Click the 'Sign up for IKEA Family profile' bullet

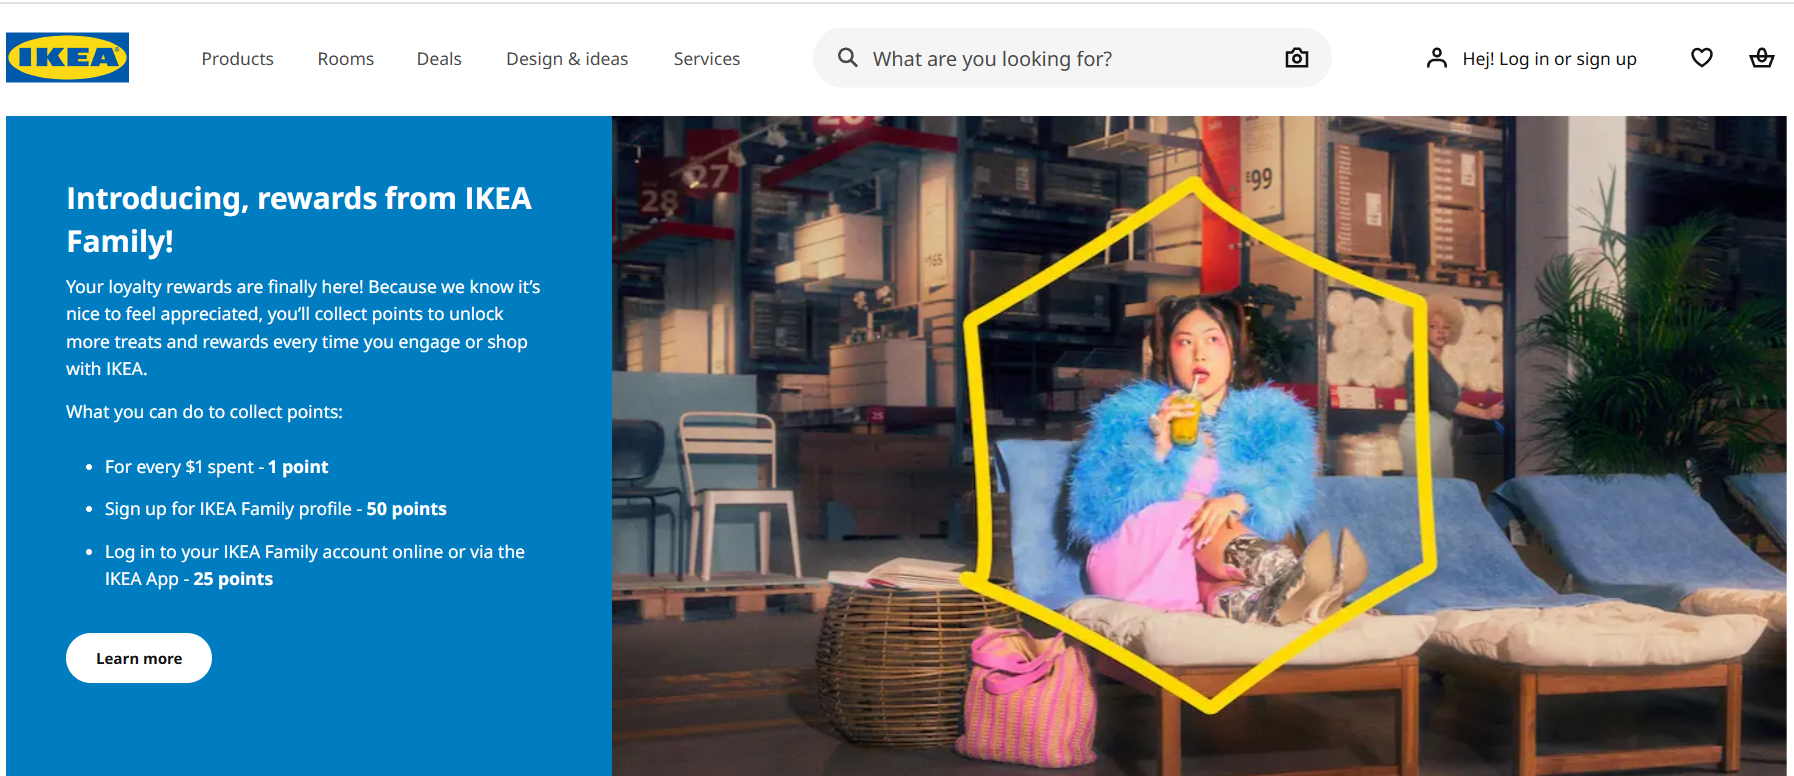(275, 509)
